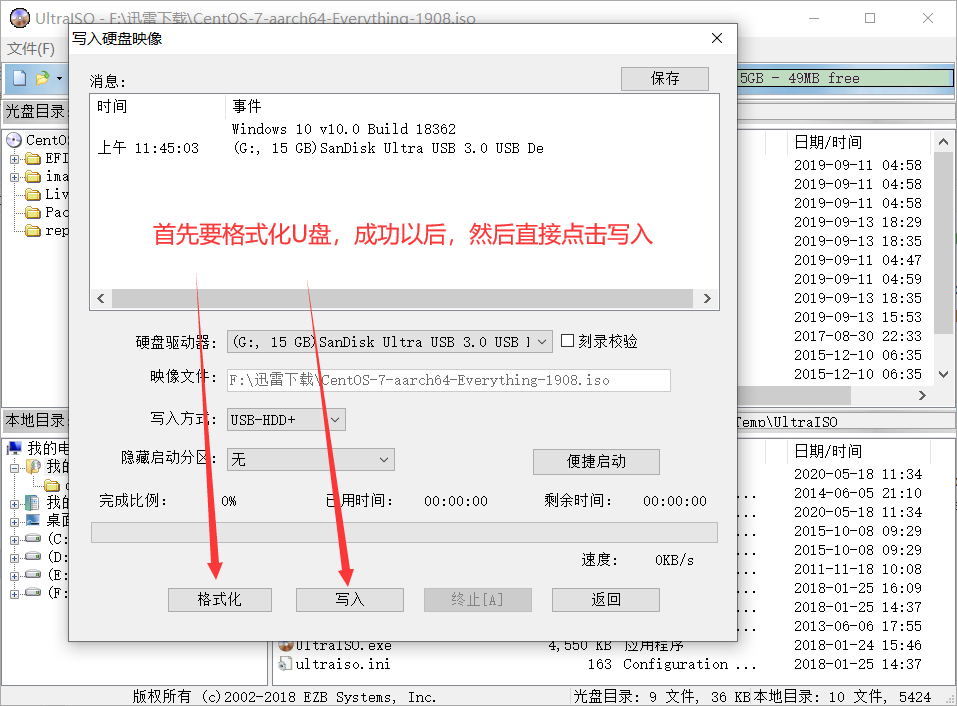Click the 返回 return button
The width and height of the screenshot is (957, 706).
(605, 600)
